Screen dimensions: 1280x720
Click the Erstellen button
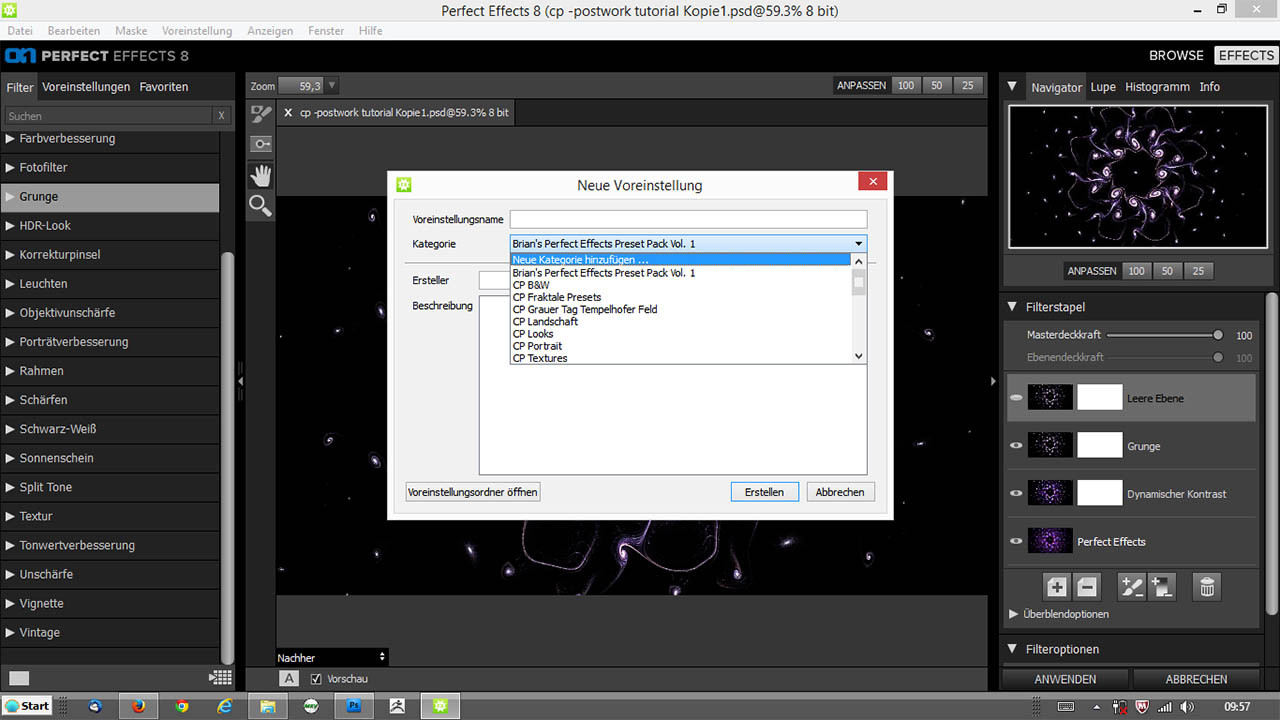(764, 492)
